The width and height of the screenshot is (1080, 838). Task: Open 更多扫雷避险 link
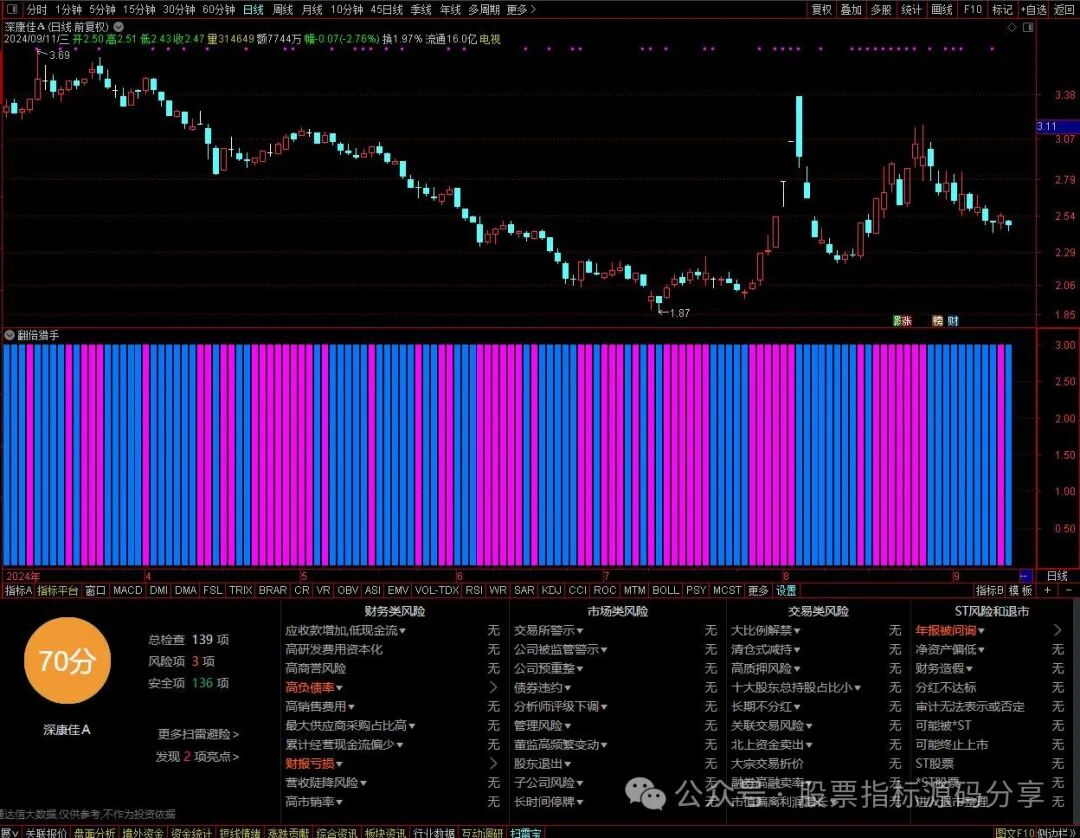point(198,734)
